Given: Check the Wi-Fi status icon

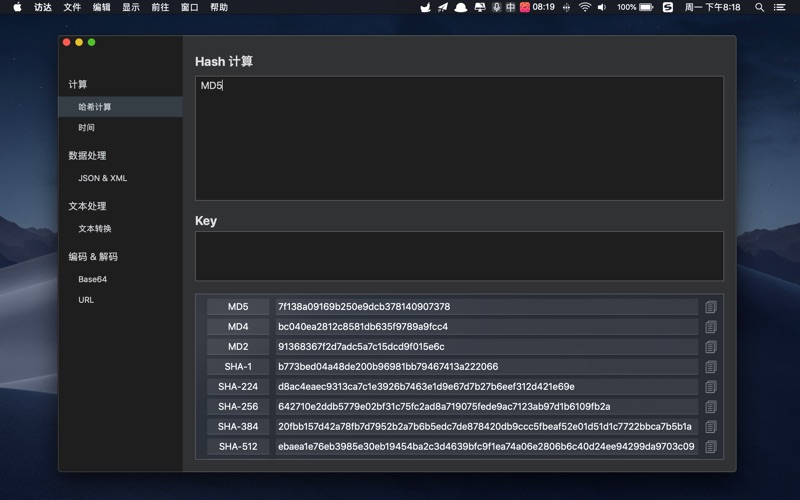Looking at the screenshot, I should 585,7.
